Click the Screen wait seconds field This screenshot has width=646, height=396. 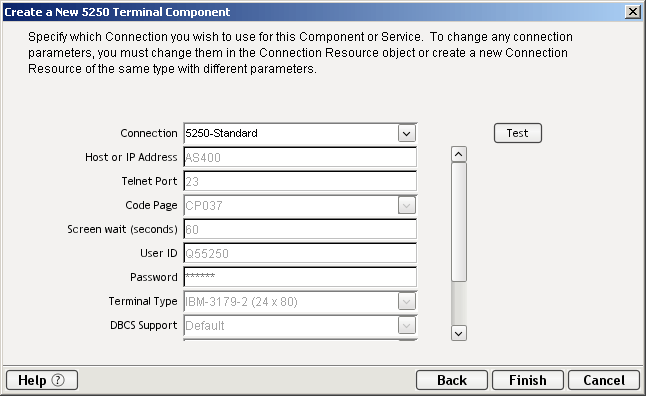tap(300, 229)
